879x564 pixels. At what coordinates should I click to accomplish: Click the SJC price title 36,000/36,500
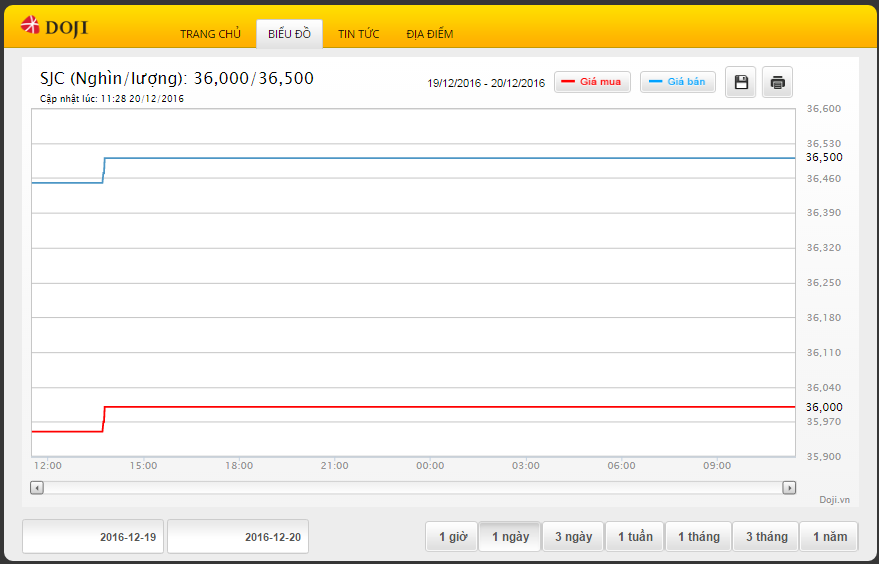[177, 78]
